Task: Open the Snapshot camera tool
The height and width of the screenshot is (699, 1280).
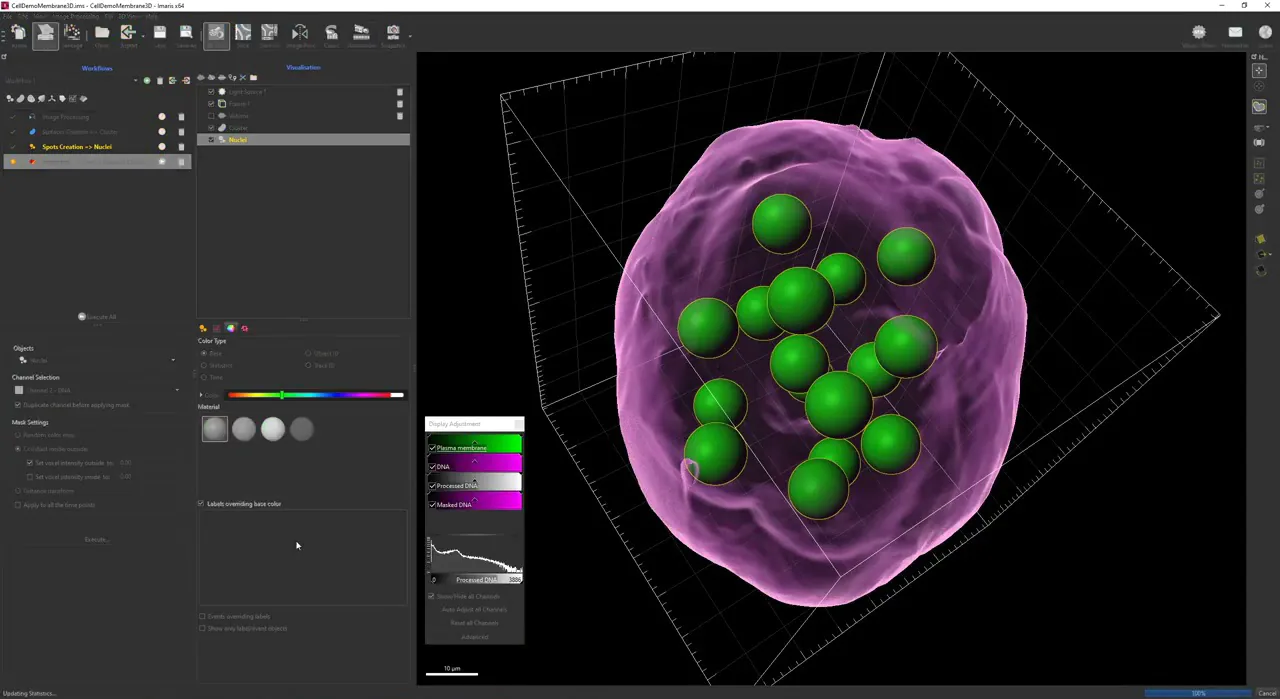Action: point(393,35)
